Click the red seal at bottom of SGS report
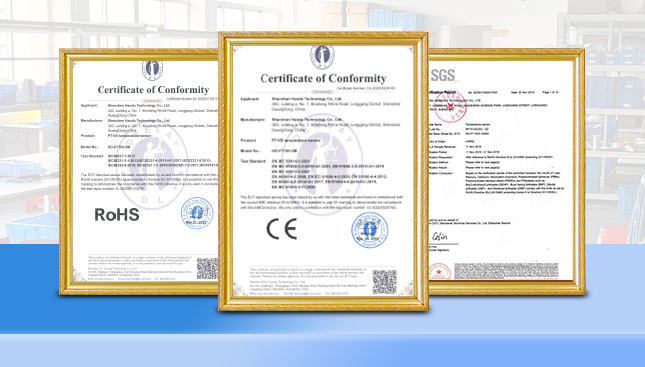The width and height of the screenshot is (645, 367). 440,273
